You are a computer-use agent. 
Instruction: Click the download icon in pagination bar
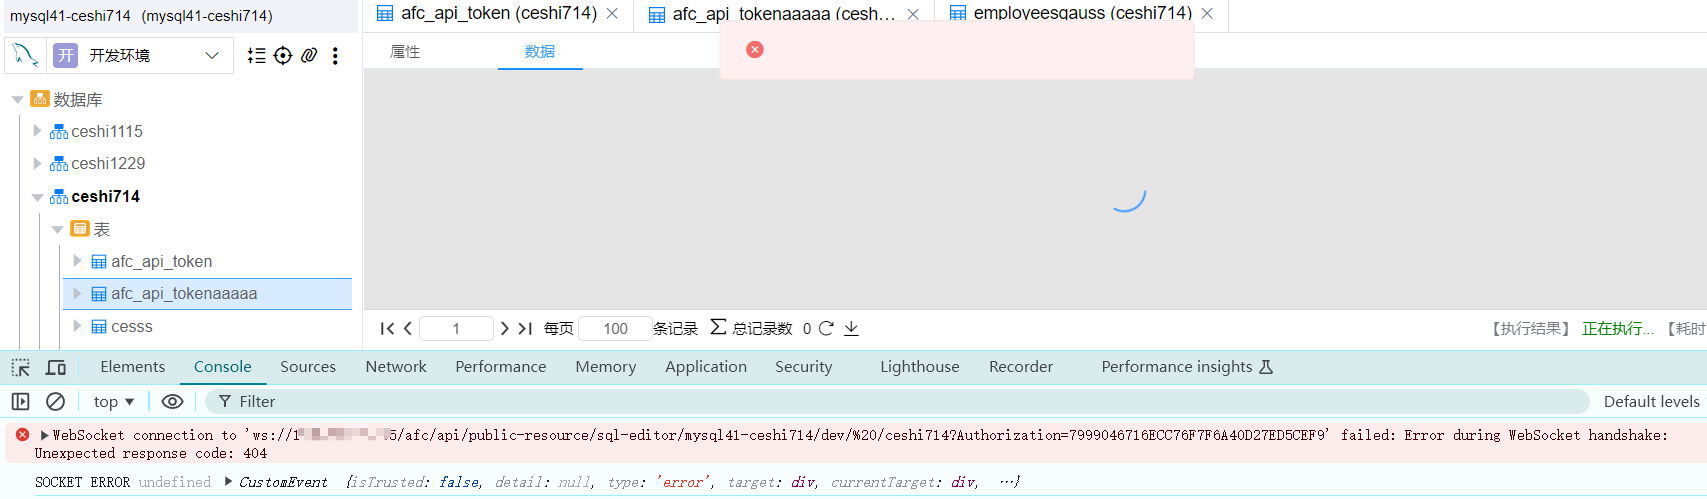point(851,328)
